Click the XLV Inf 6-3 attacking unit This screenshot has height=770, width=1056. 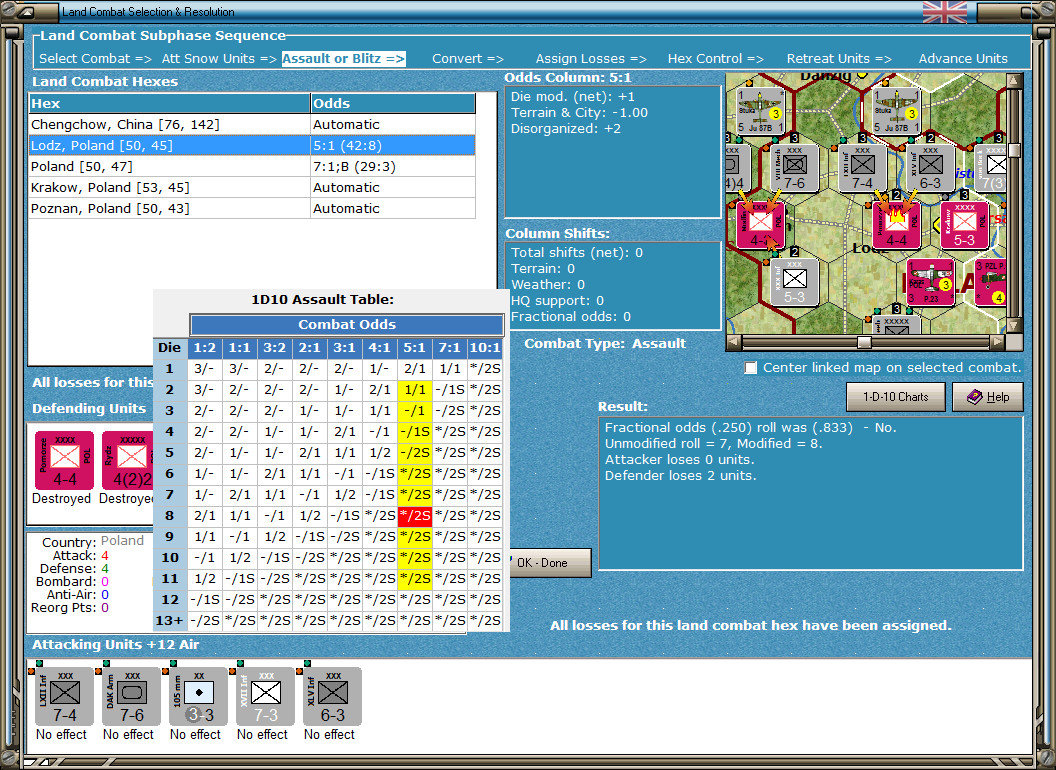click(330, 696)
